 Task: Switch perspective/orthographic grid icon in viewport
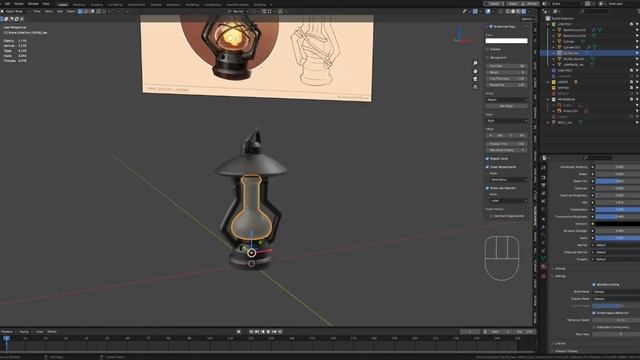pos(475,87)
